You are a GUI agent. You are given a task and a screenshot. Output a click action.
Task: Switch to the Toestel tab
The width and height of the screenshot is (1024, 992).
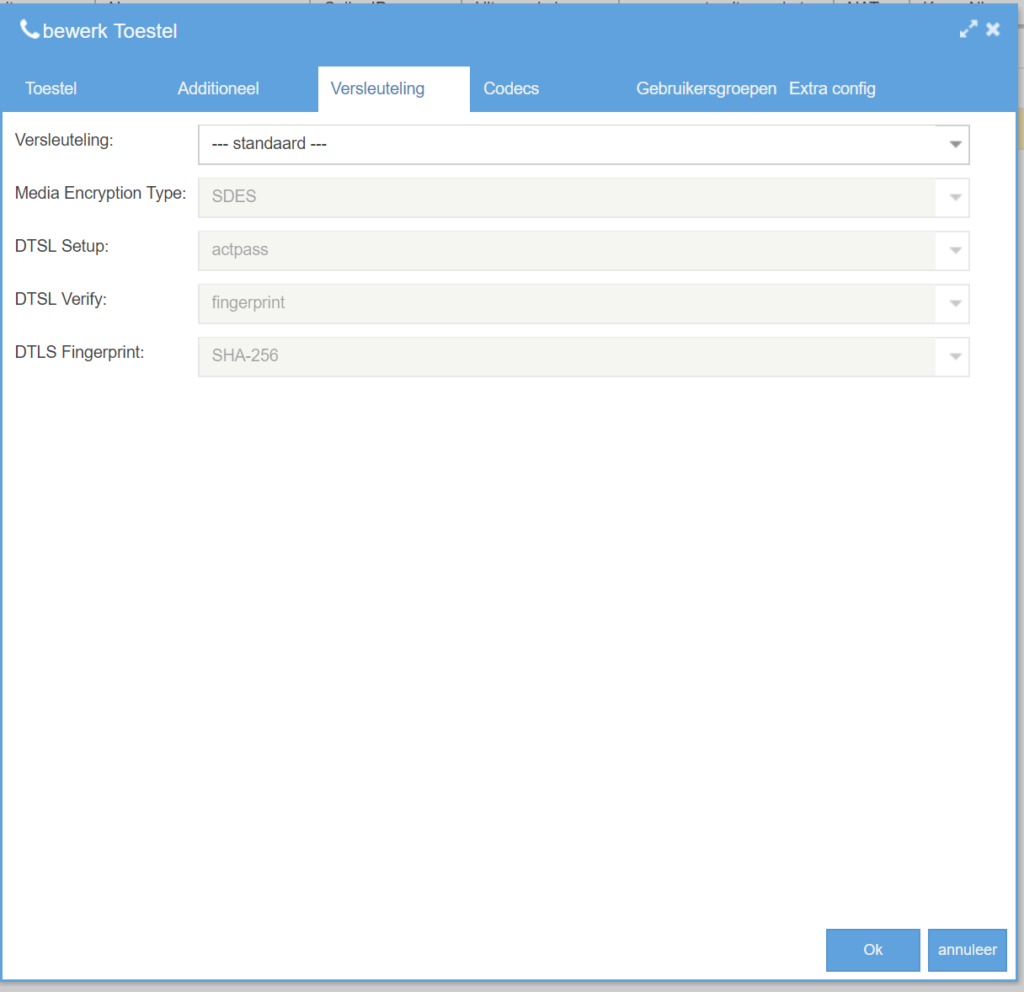pyautogui.click(x=51, y=89)
